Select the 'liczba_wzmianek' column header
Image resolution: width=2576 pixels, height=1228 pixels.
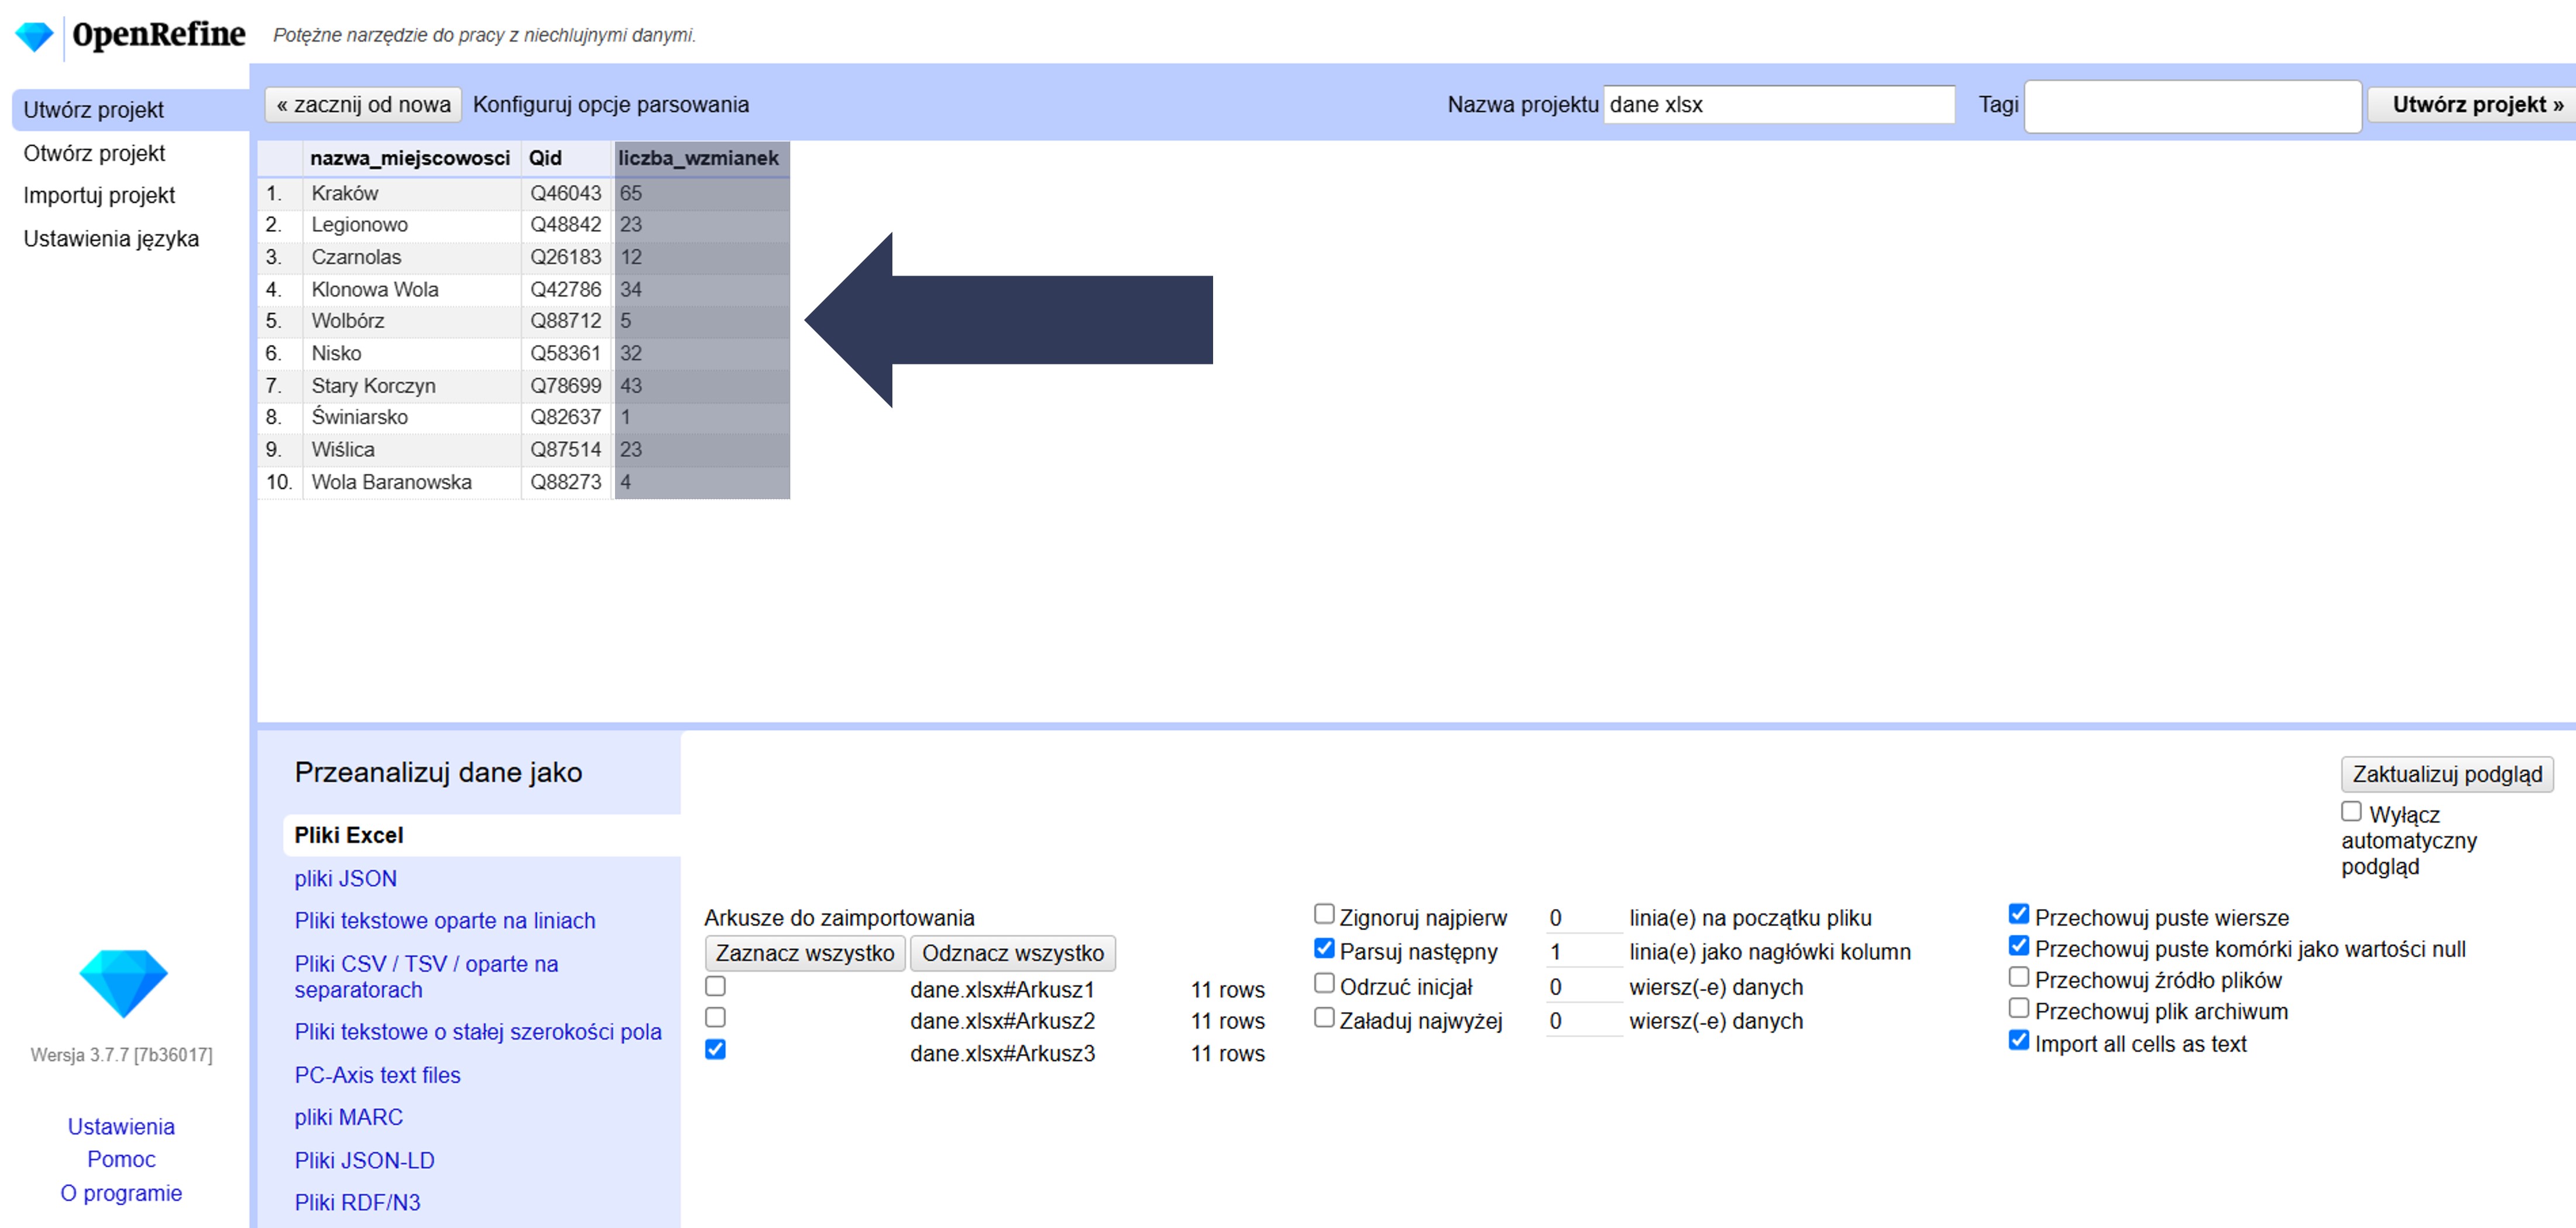point(698,158)
